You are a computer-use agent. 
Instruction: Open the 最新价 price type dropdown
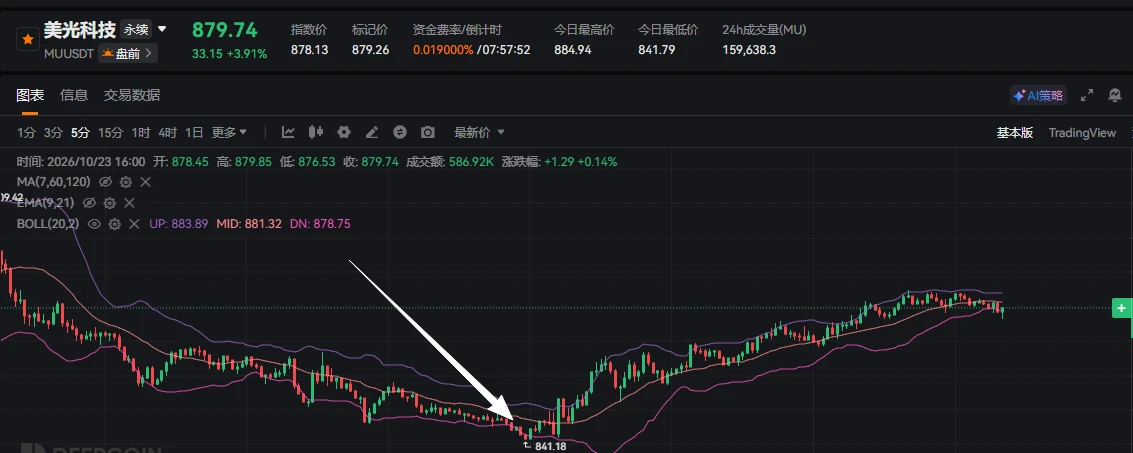coord(479,132)
